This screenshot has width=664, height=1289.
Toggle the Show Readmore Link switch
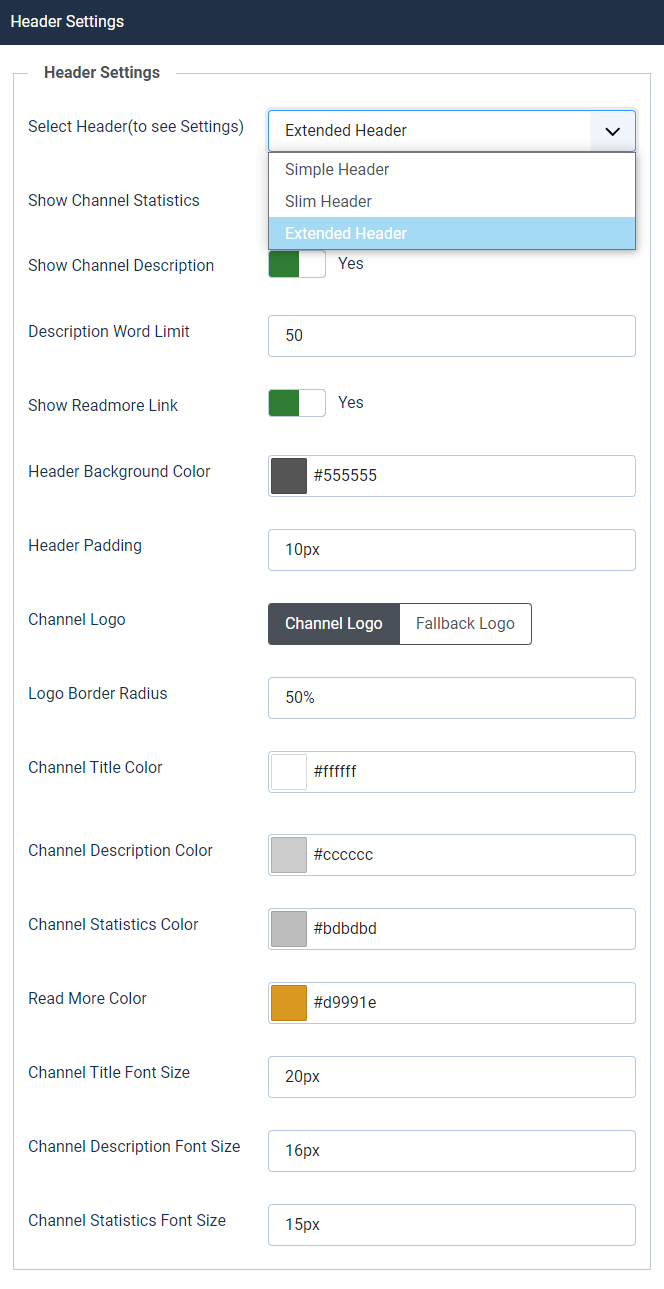[297, 403]
